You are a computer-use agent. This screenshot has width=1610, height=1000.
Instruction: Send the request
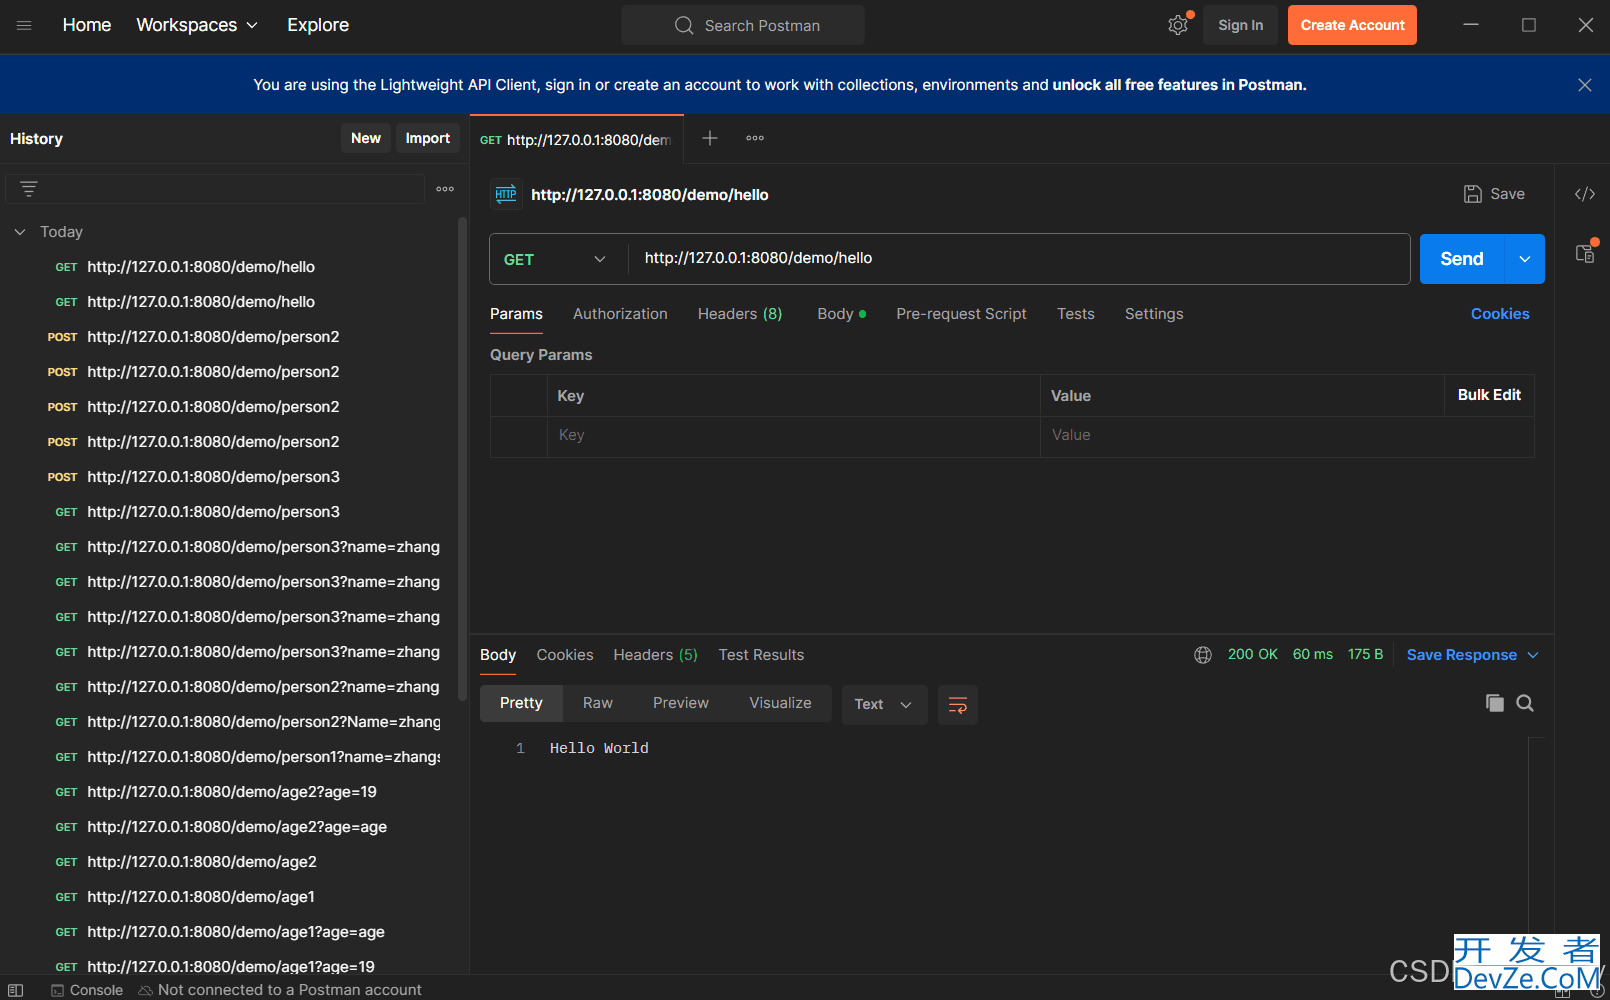pos(1462,259)
